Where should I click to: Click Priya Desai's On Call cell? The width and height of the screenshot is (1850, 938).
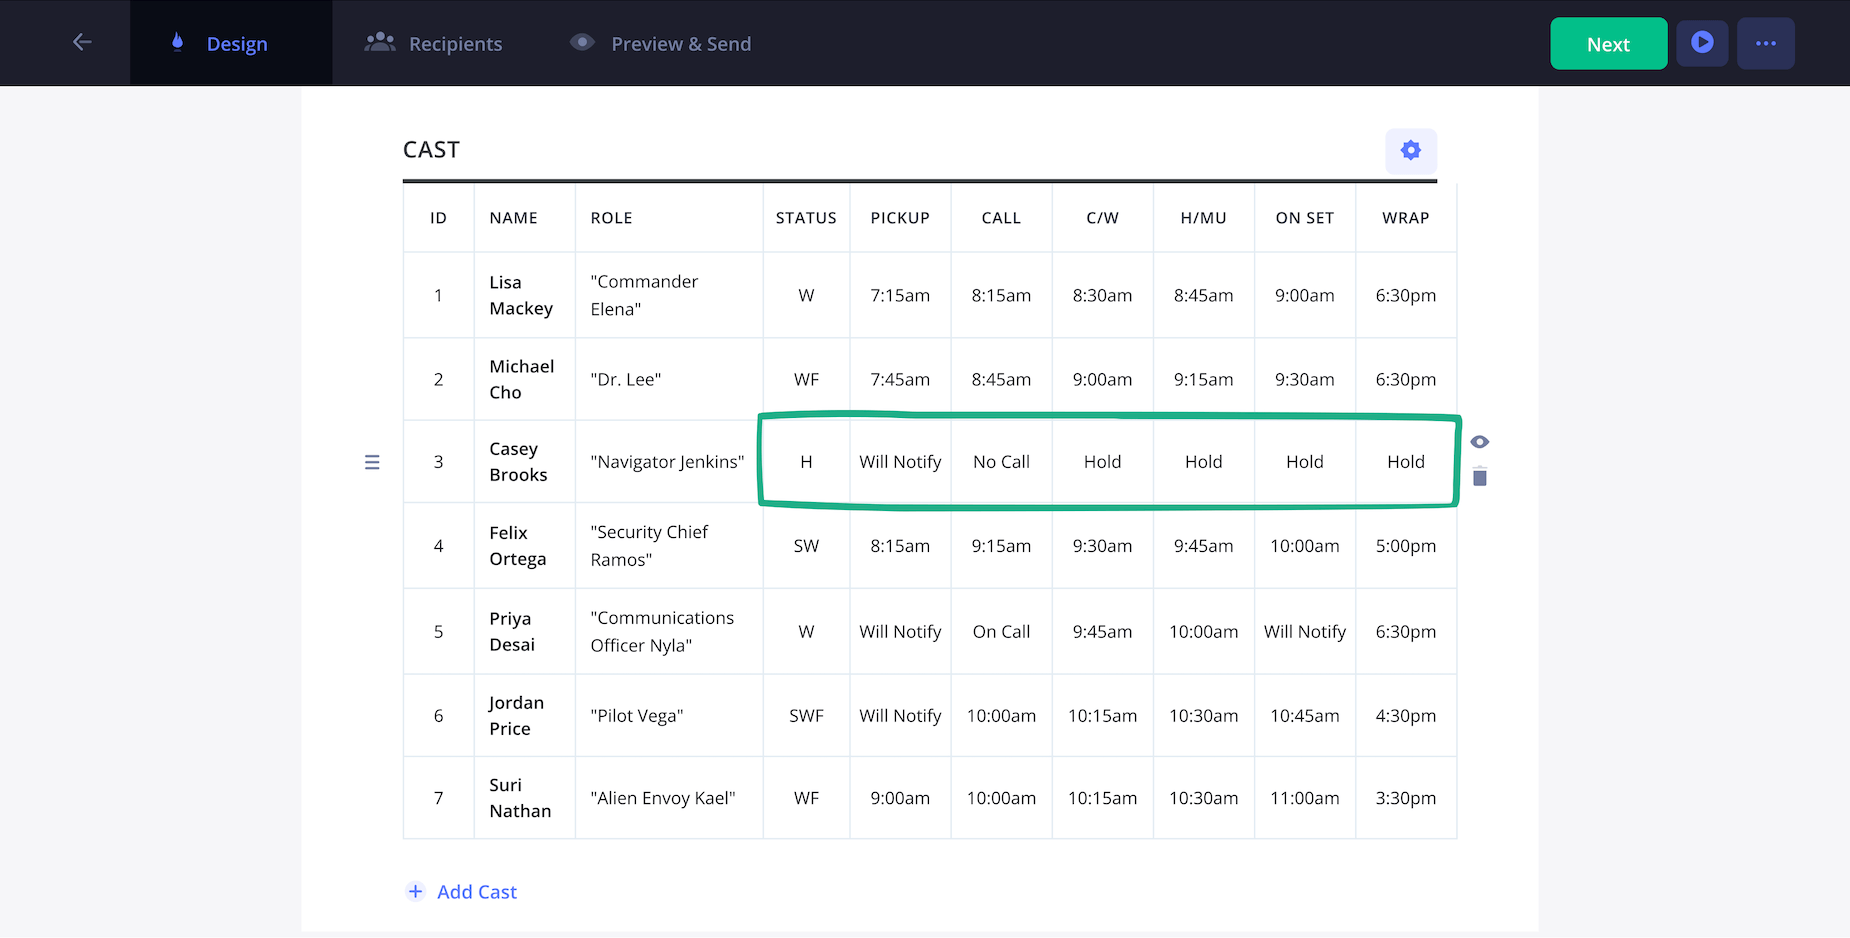tap(1001, 632)
